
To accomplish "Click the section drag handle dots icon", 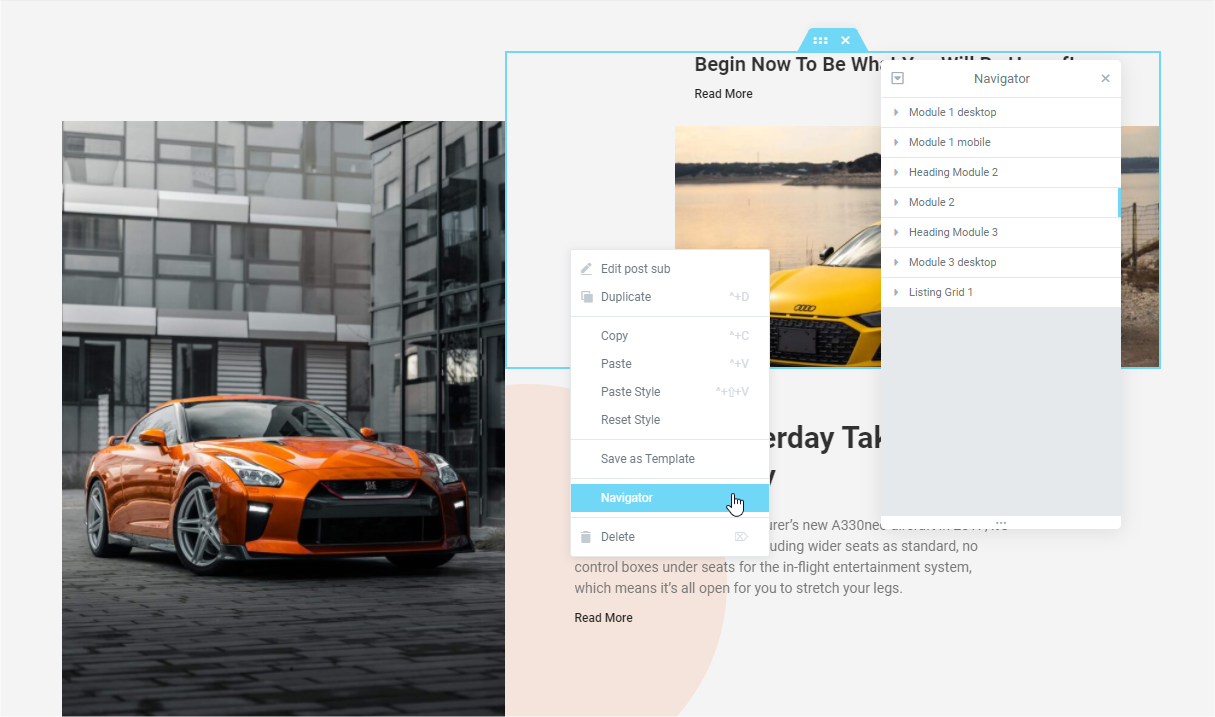I will (x=820, y=41).
